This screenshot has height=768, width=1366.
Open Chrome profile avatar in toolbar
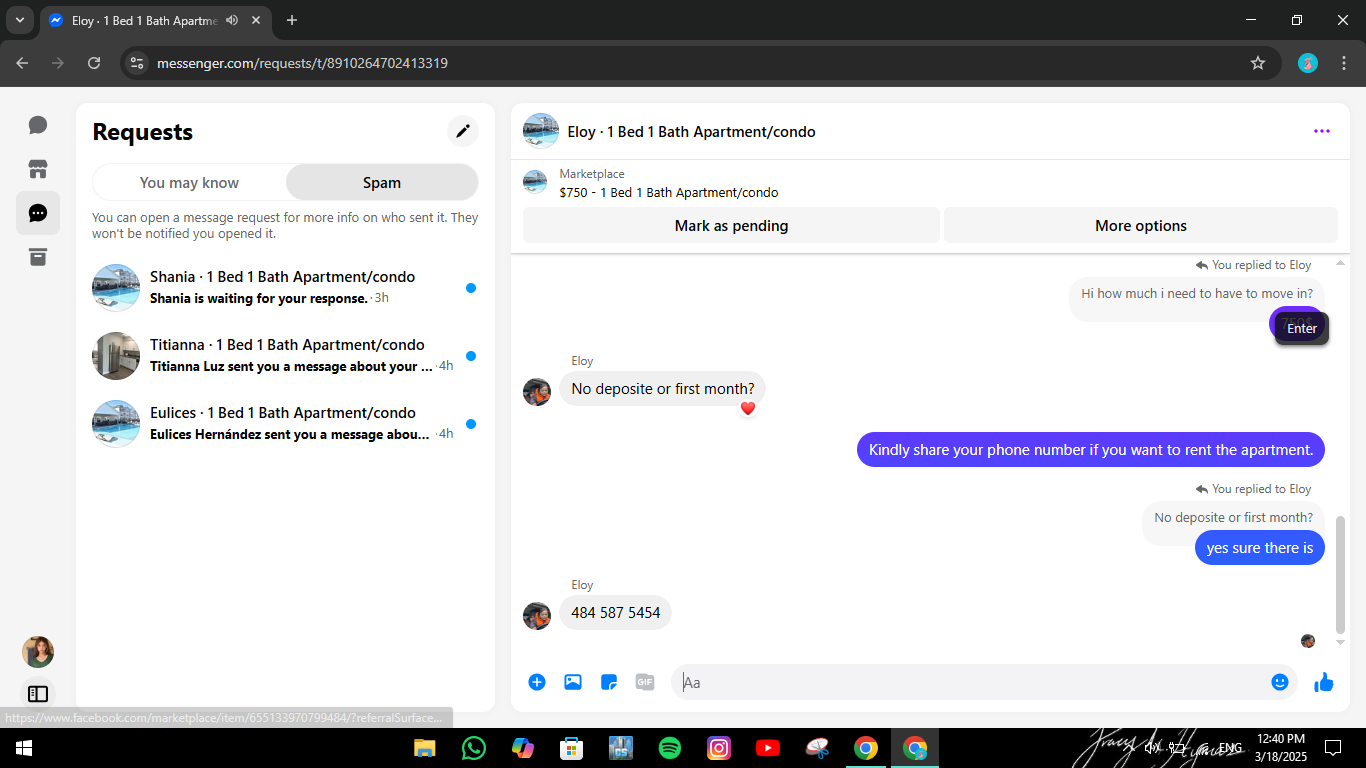(1308, 63)
